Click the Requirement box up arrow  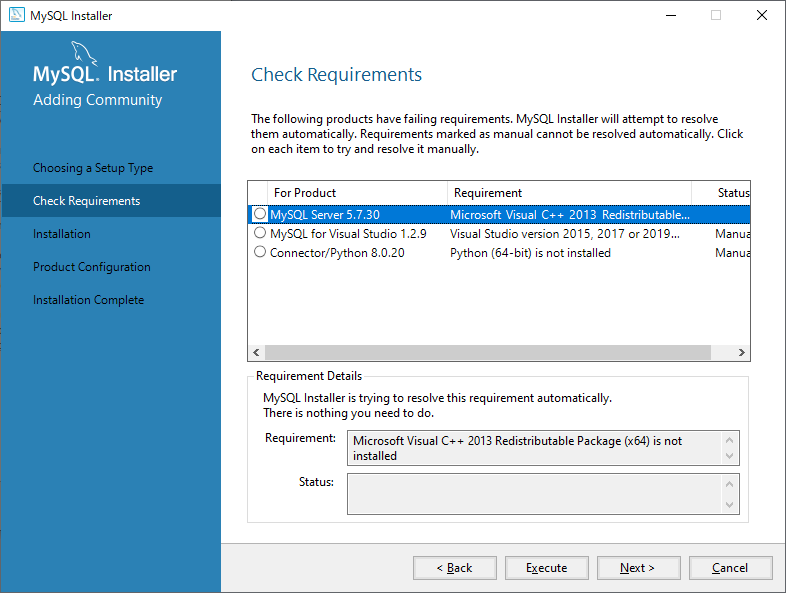pyautogui.click(x=729, y=440)
